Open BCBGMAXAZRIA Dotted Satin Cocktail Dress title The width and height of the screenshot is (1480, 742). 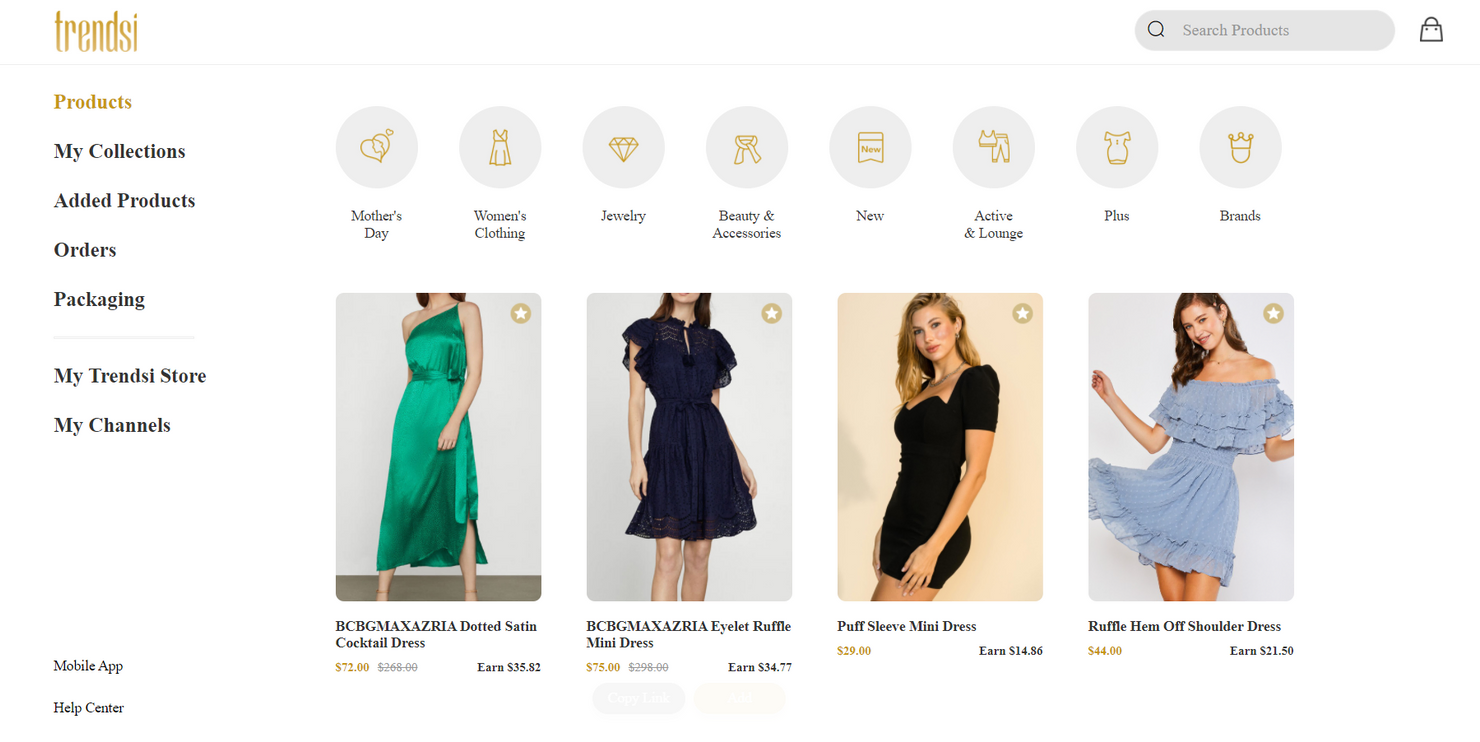coord(436,634)
